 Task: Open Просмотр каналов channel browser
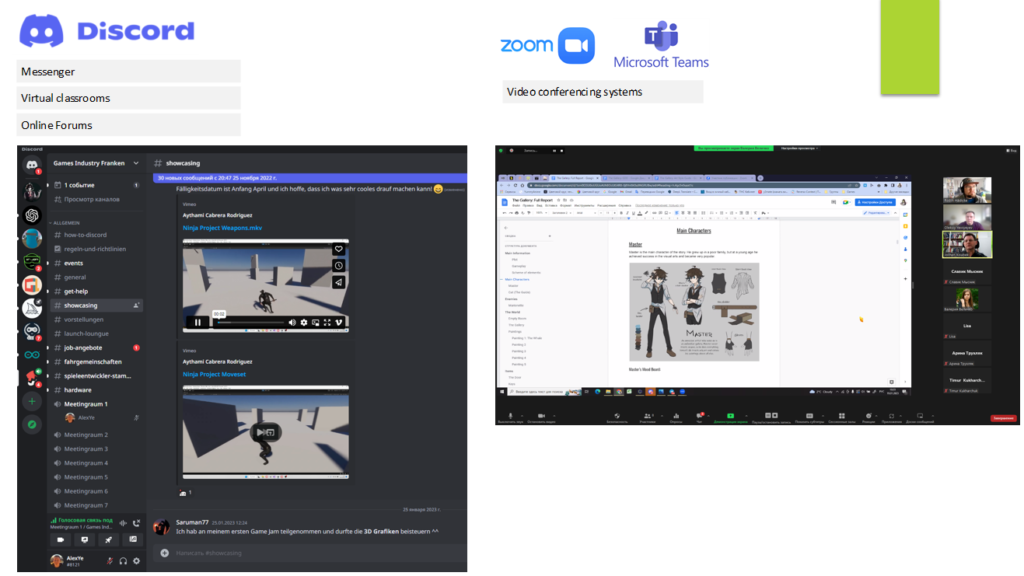click(96, 199)
